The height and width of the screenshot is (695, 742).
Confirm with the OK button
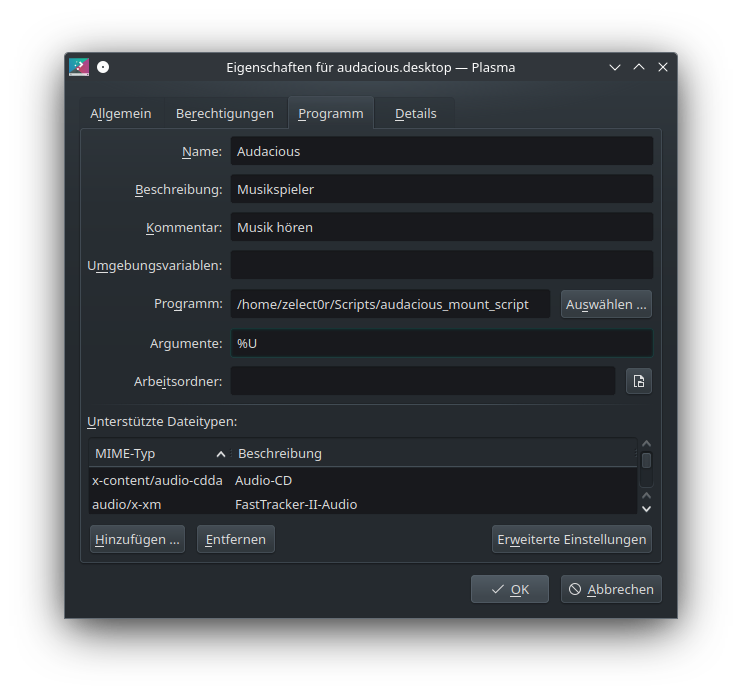click(x=510, y=589)
